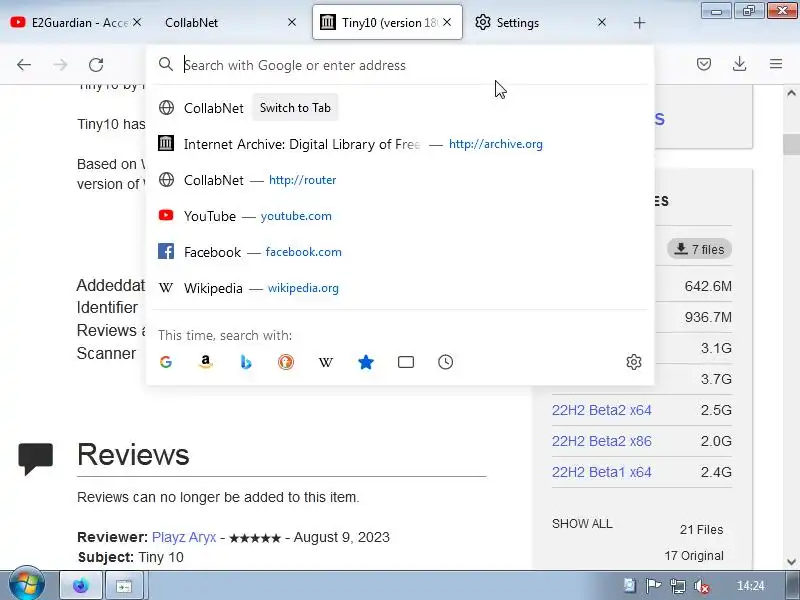Switch to the E2Guardian tab
The height and width of the screenshot is (600, 800).
tap(77, 22)
